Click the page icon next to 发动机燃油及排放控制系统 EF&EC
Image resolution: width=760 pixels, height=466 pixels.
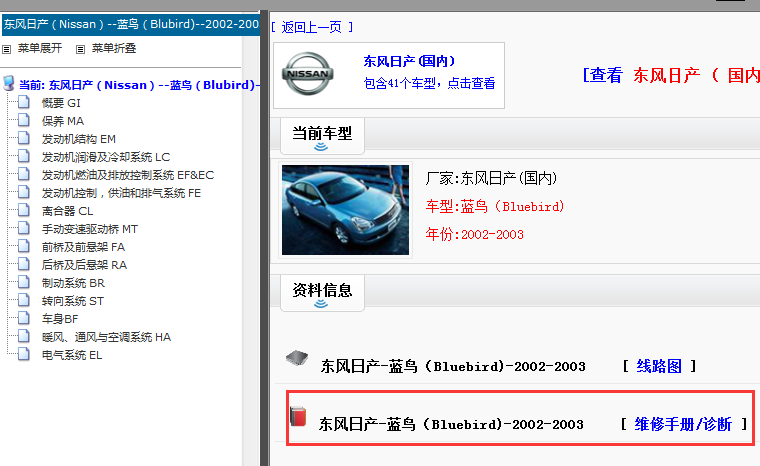[x=24, y=174]
